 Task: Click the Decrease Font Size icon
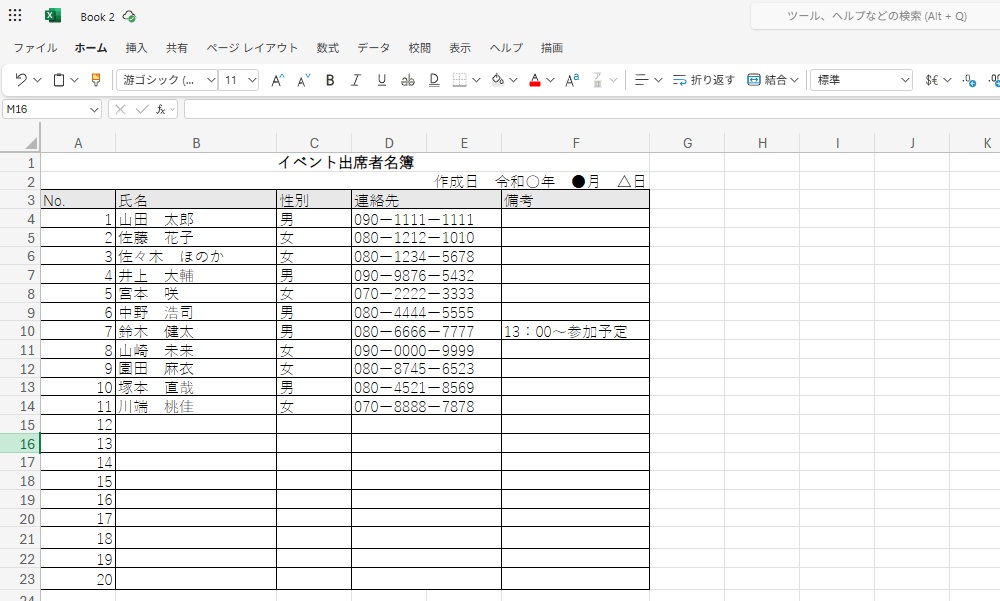click(303, 80)
